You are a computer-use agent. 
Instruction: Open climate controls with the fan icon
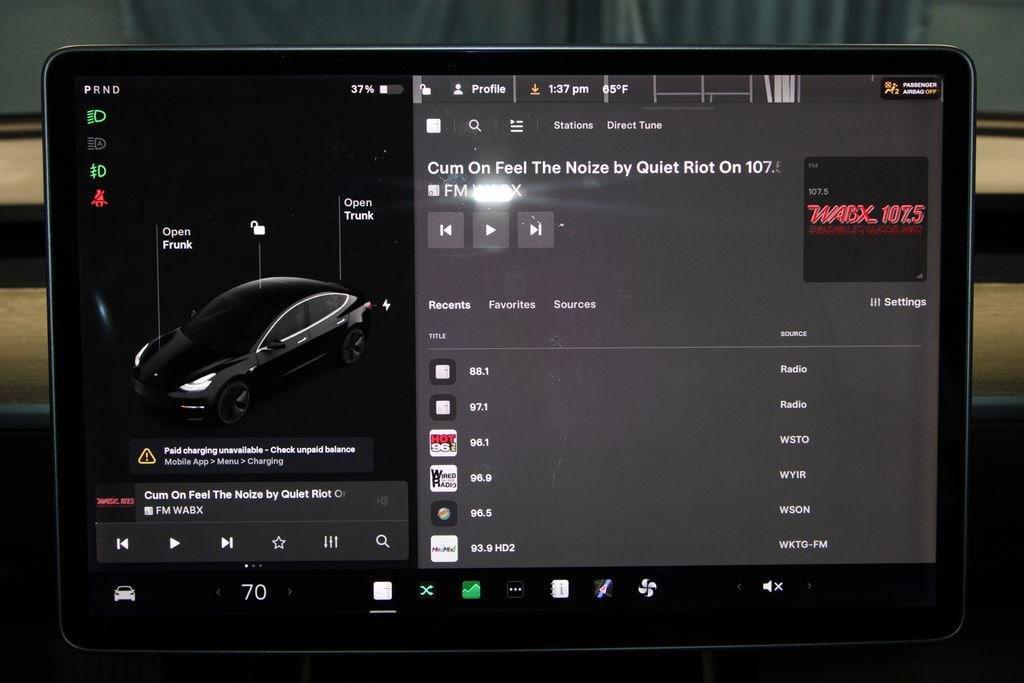(x=647, y=591)
